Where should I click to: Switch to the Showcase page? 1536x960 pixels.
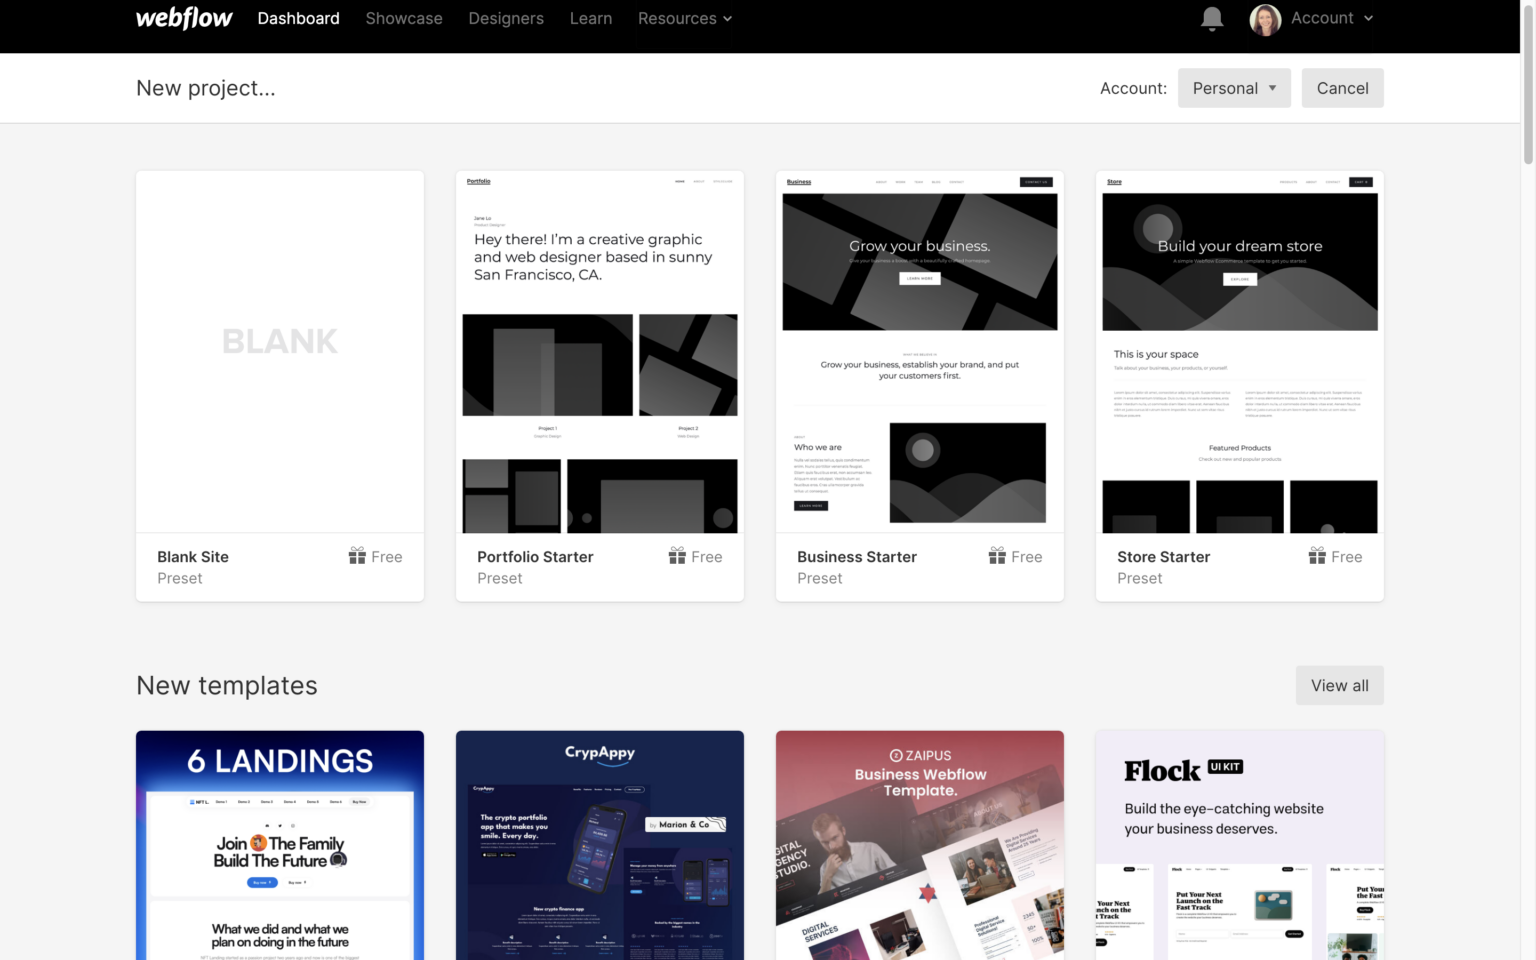(x=404, y=18)
